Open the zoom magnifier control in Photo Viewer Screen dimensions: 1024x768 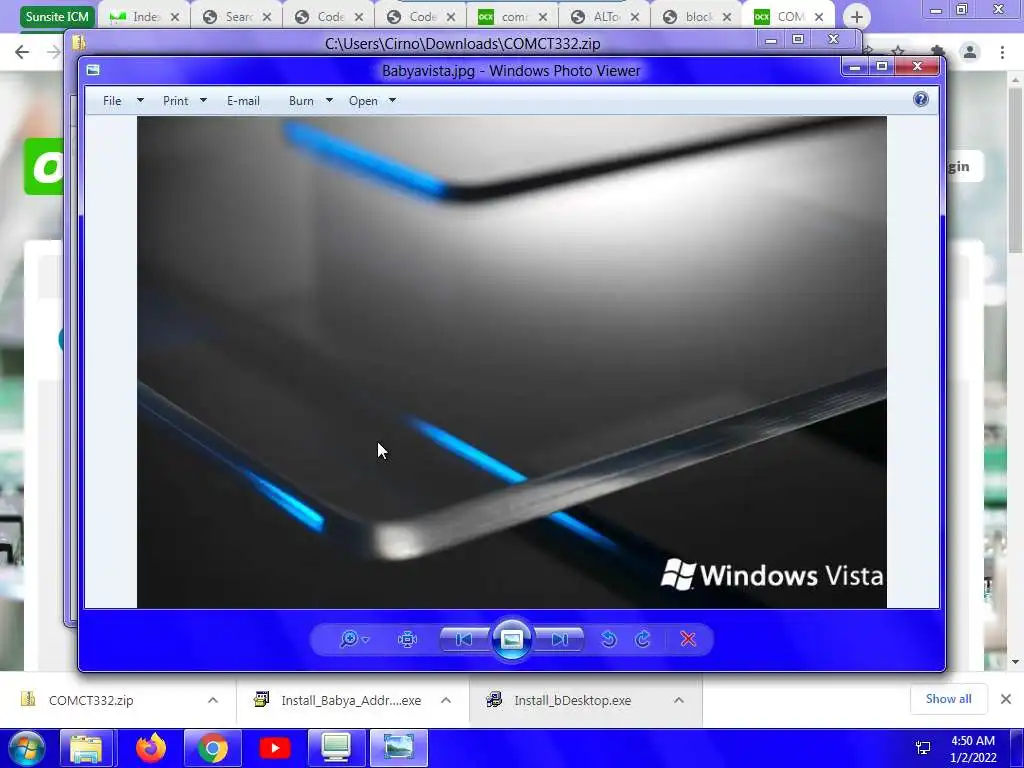(349, 639)
